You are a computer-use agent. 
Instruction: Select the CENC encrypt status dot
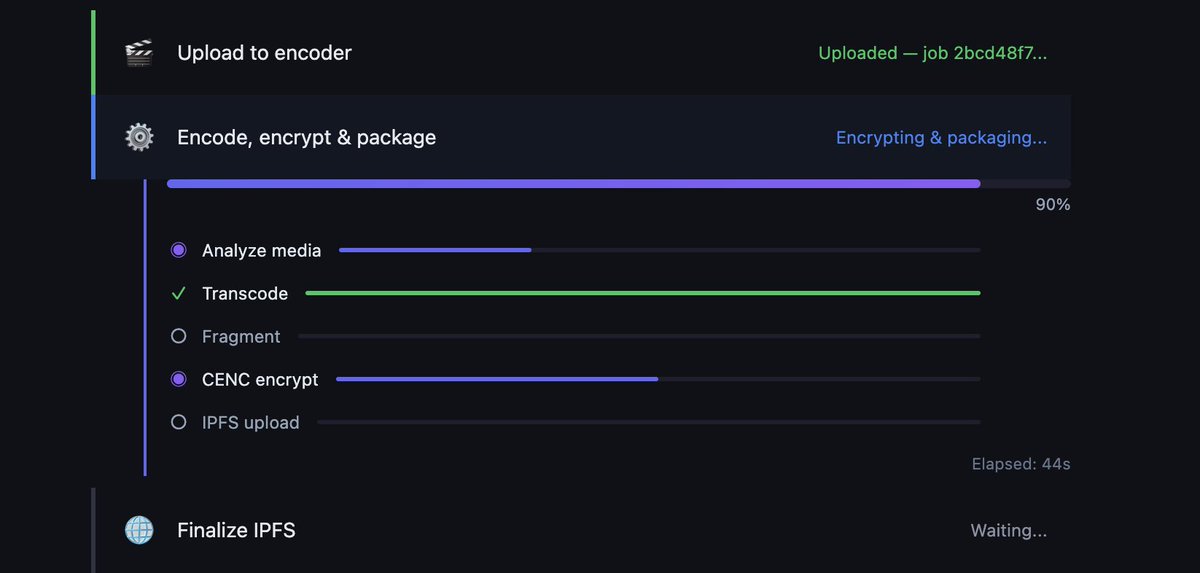tap(178, 379)
